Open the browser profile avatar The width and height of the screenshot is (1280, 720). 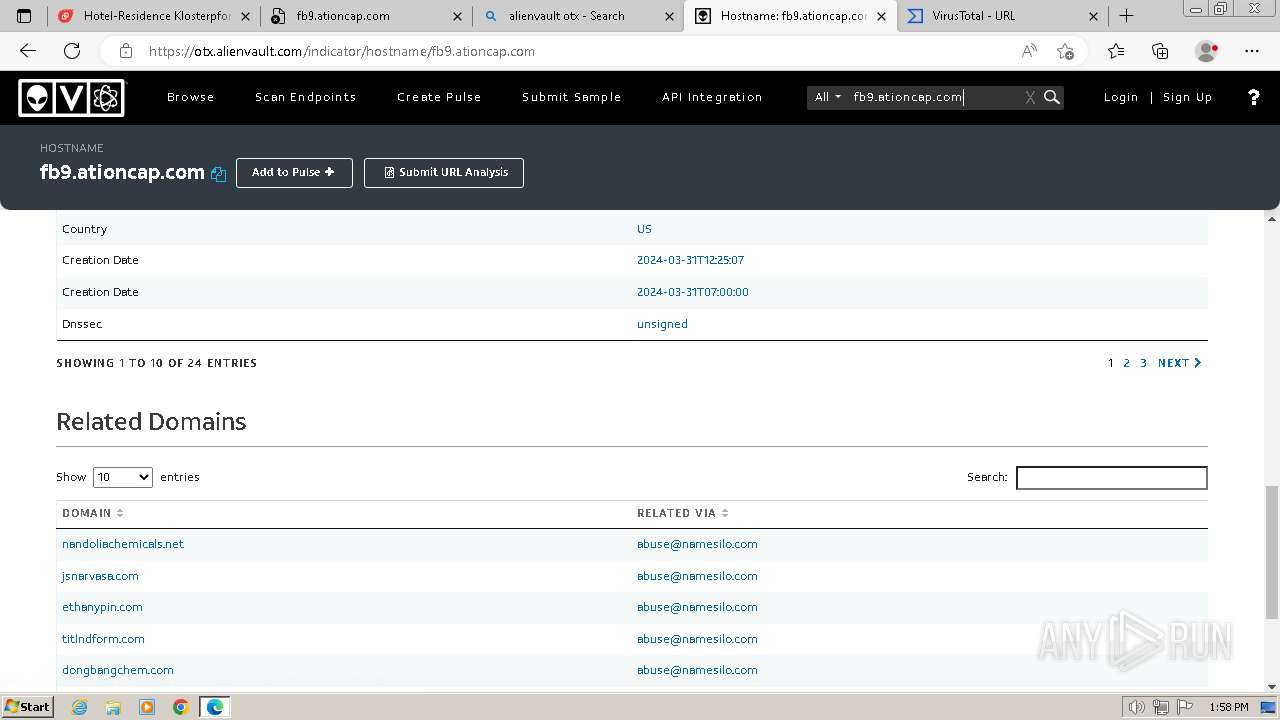[1206, 51]
